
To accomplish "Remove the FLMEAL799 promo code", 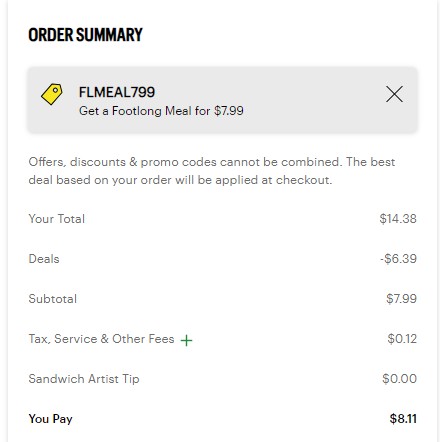I will click(394, 94).
